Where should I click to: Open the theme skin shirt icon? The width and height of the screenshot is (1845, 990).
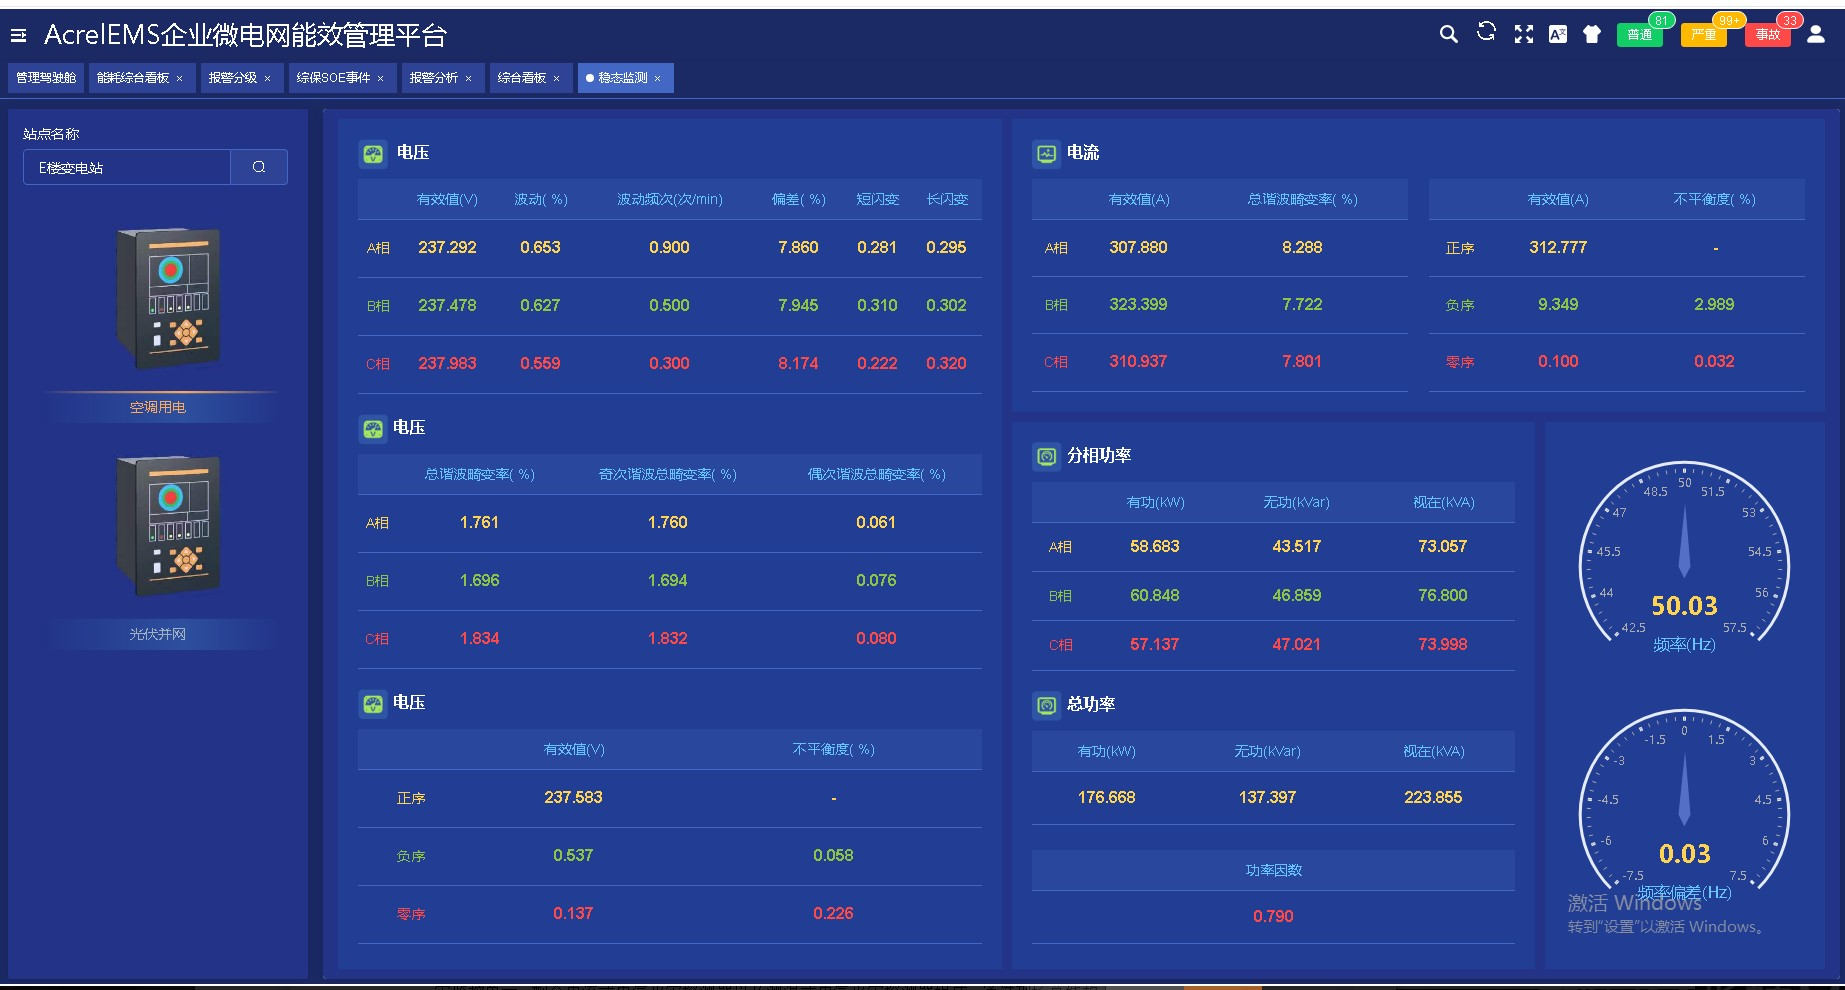click(1592, 35)
